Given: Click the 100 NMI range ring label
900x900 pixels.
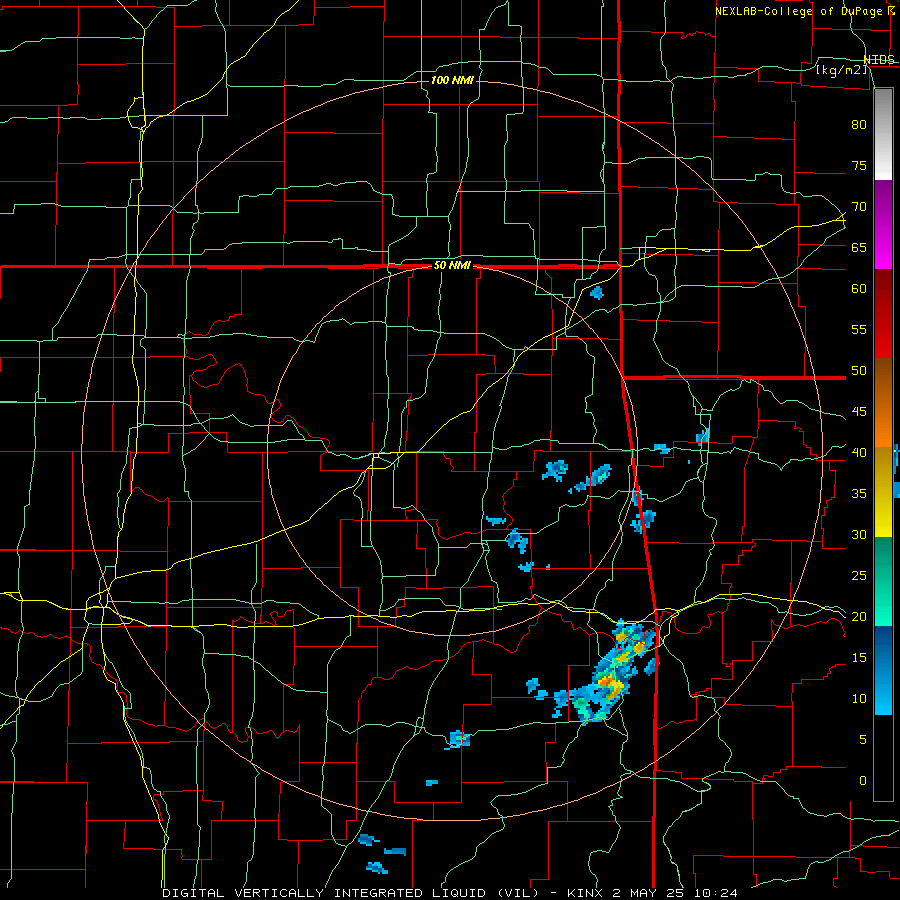Looking at the screenshot, I should tap(452, 80).
